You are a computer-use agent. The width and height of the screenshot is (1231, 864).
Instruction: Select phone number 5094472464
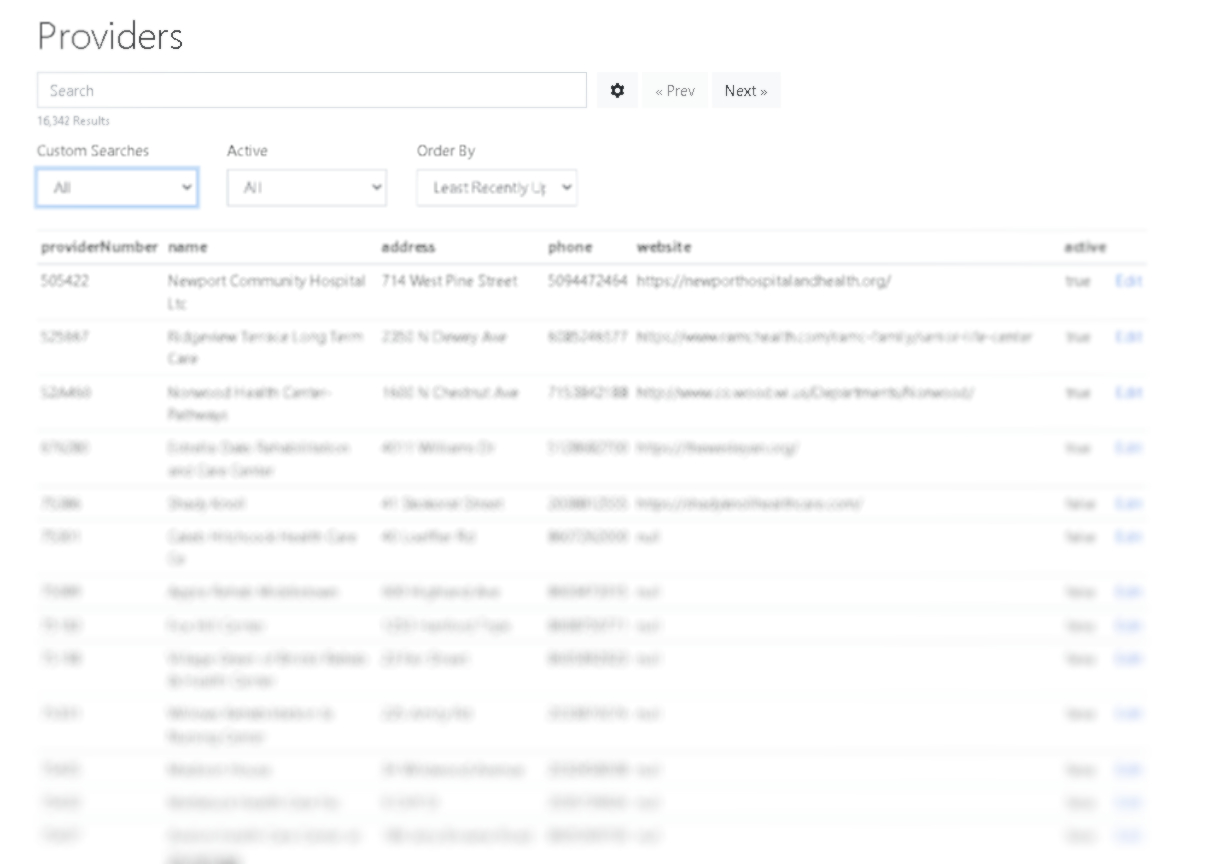[x=588, y=281]
